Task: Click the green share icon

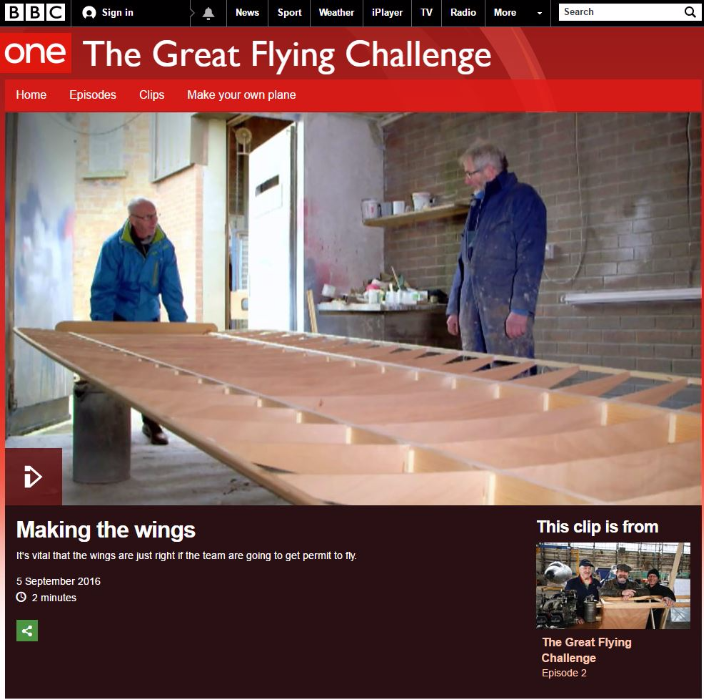Action: [x=27, y=630]
